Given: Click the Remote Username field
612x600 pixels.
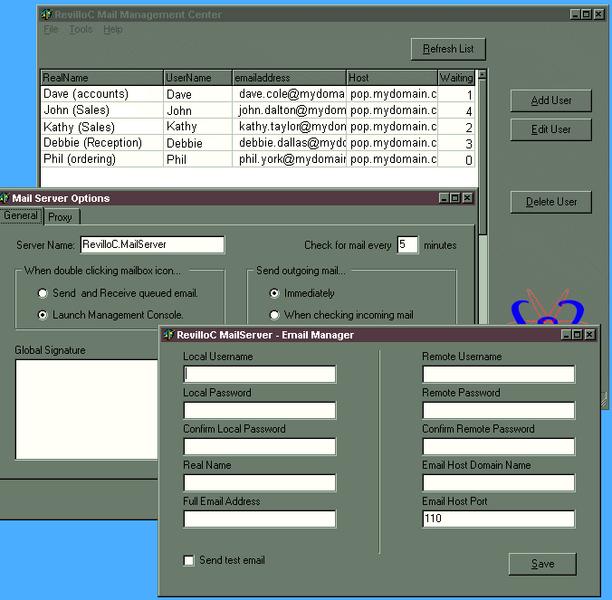Looking at the screenshot, I should coord(498,374).
